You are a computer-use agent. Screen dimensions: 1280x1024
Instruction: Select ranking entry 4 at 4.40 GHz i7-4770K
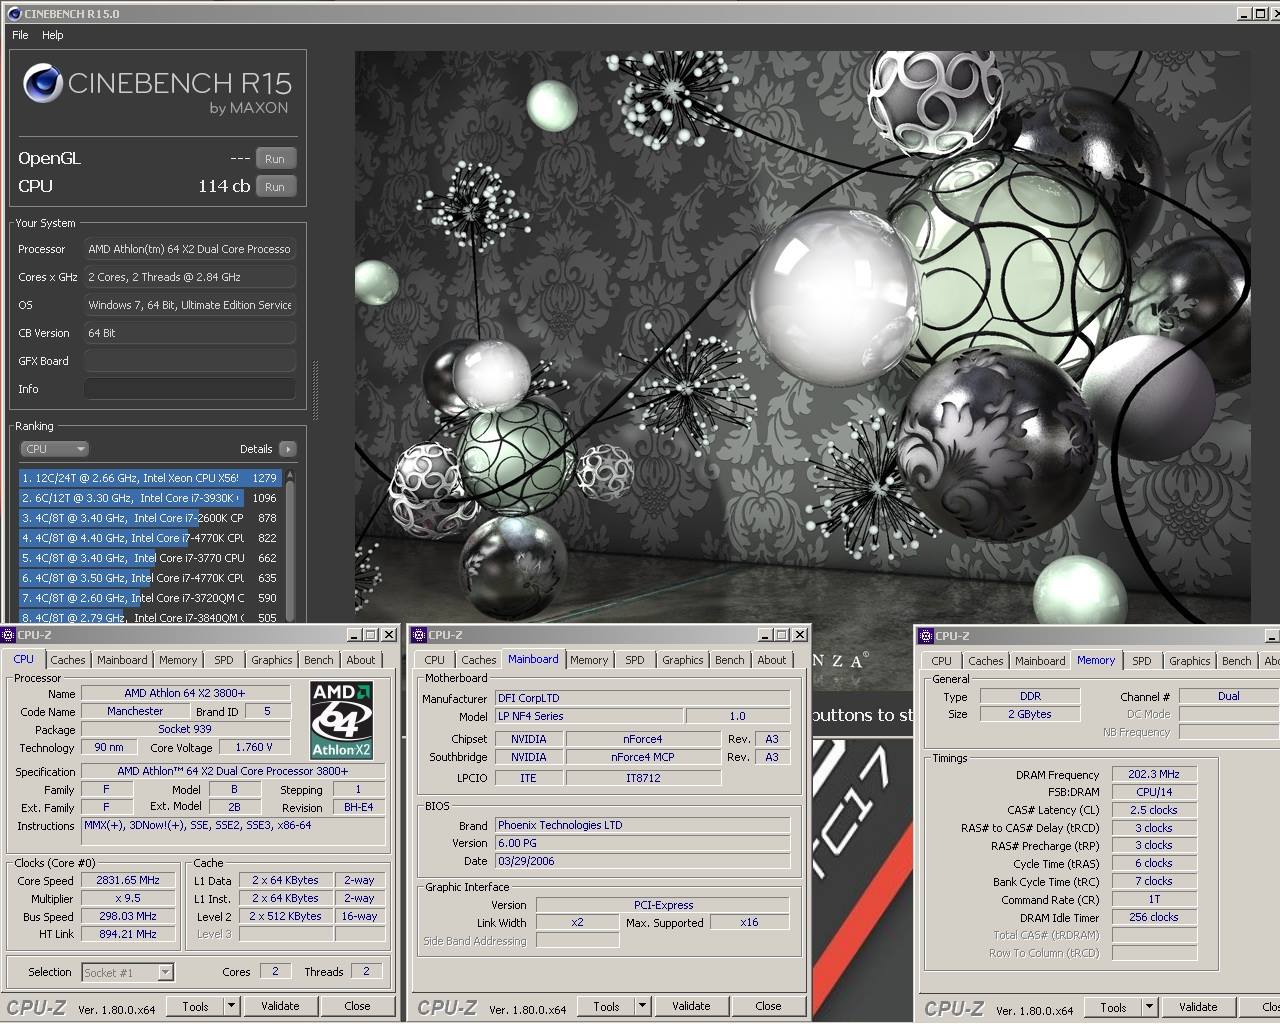[x=150, y=538]
